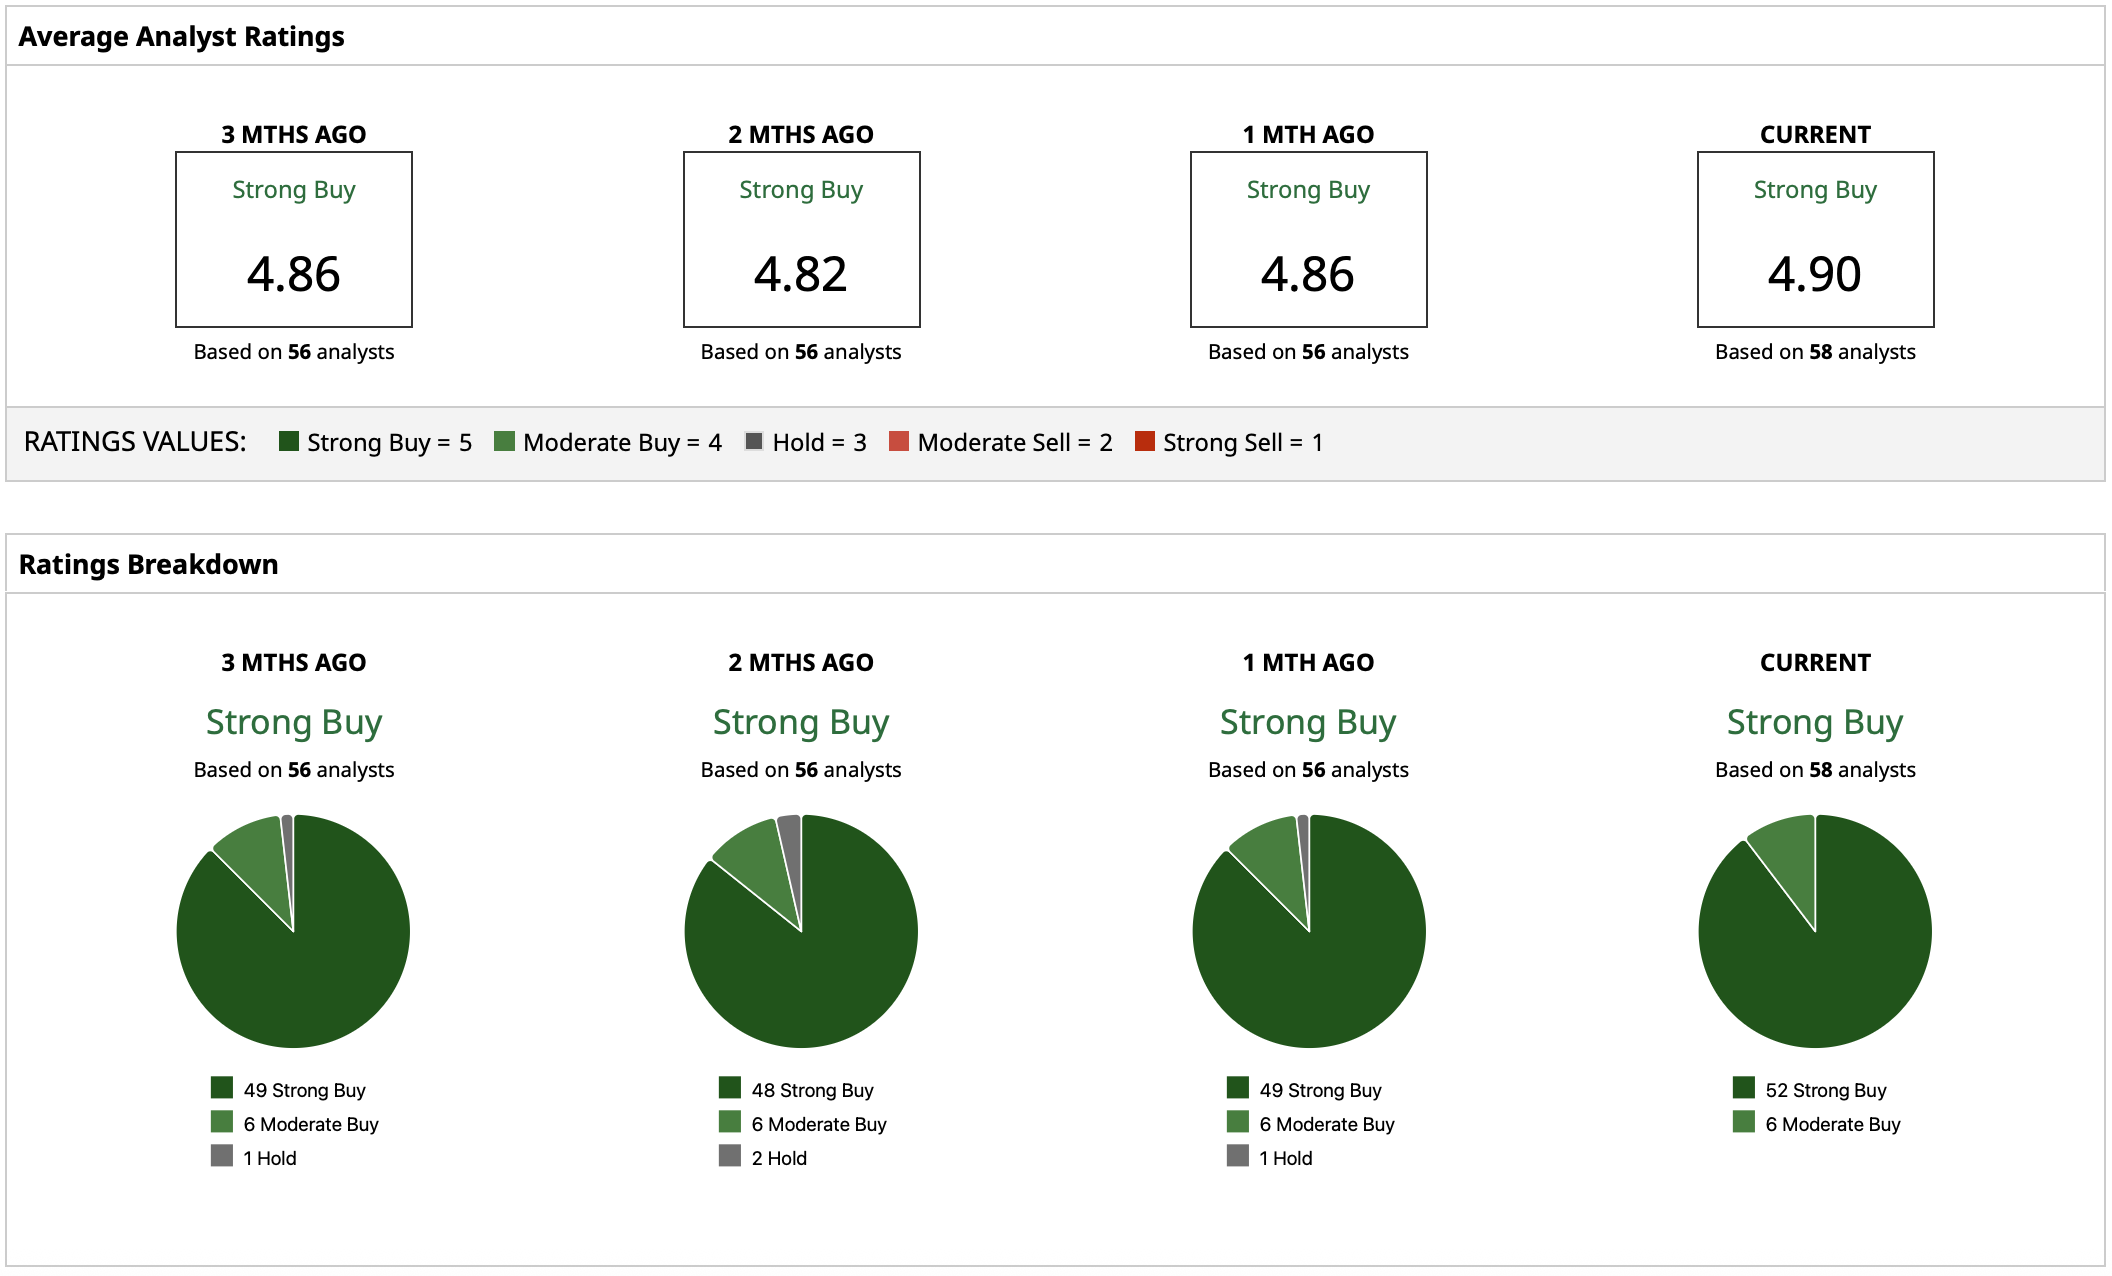Click the Ratings Breakdown heading
This screenshot has width=2112, height=1276.
click(x=148, y=565)
